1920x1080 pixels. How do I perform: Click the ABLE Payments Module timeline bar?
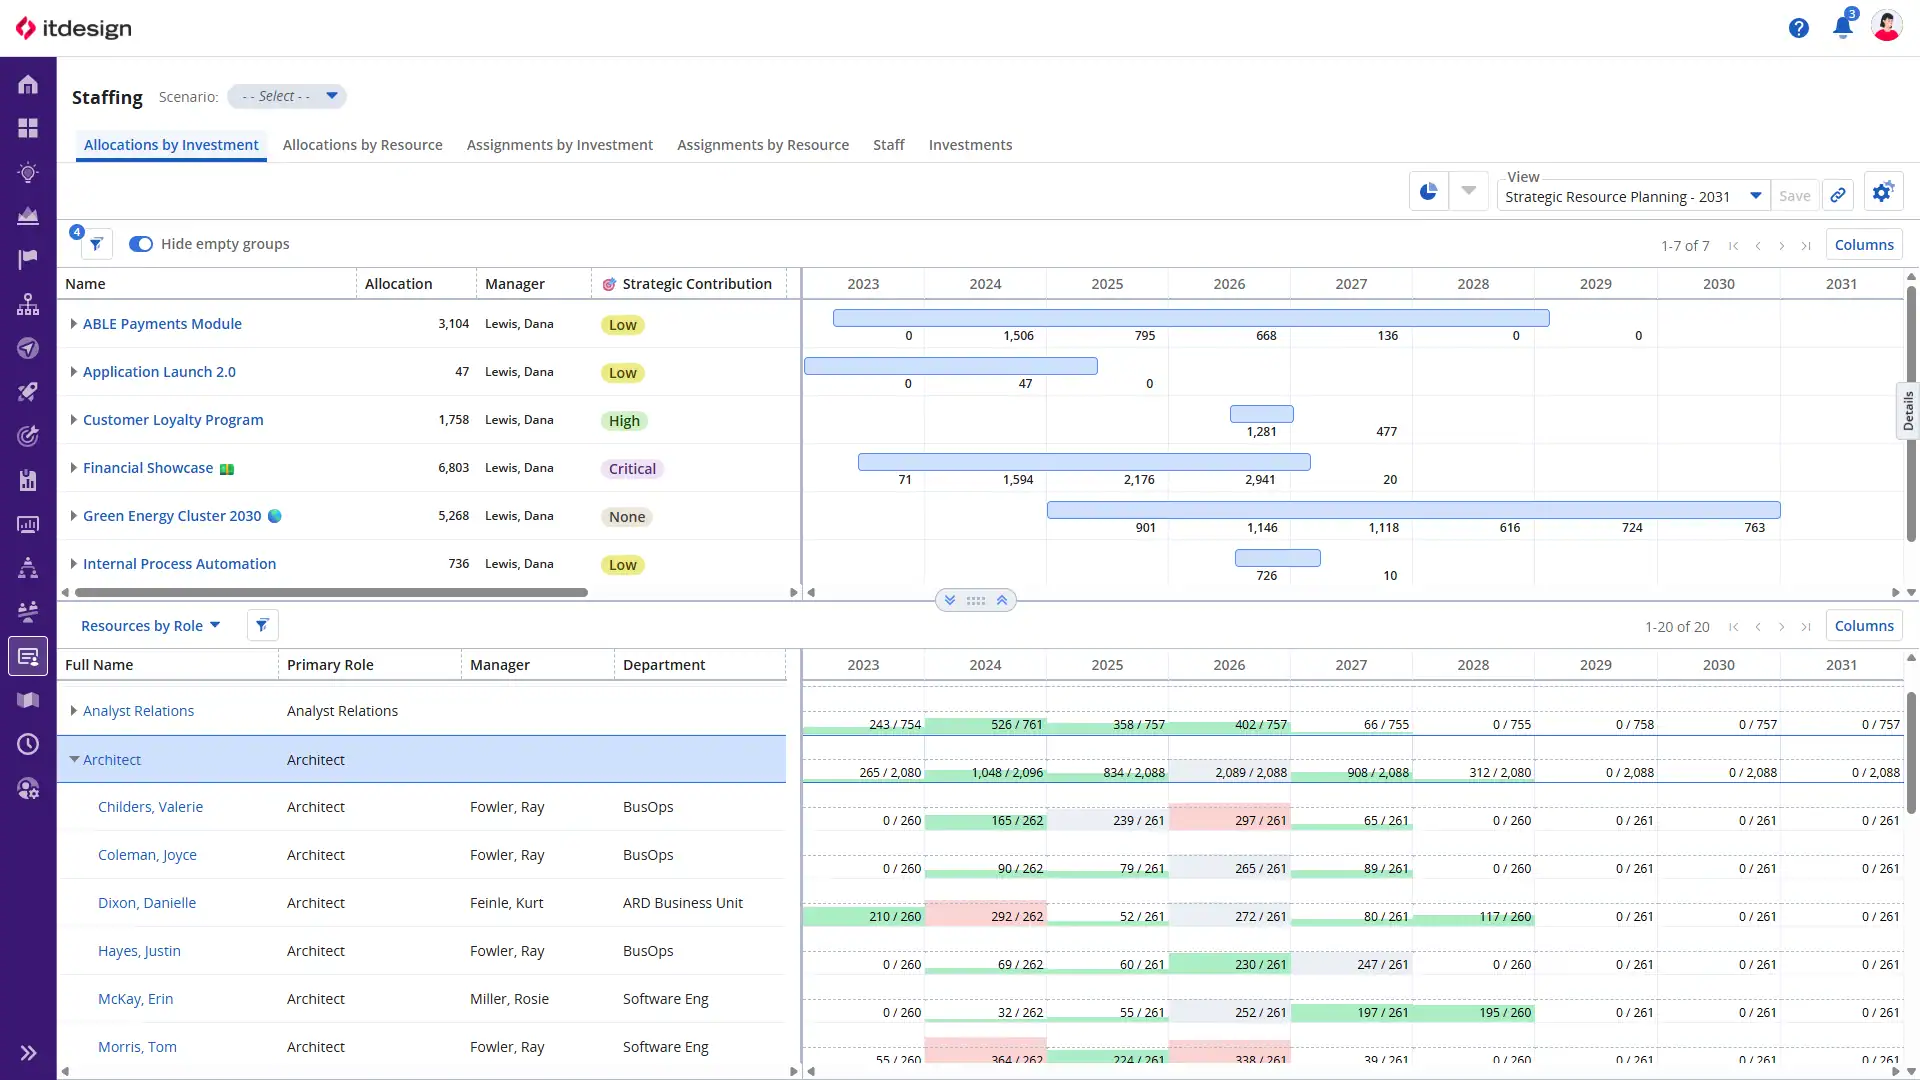(x=1191, y=318)
